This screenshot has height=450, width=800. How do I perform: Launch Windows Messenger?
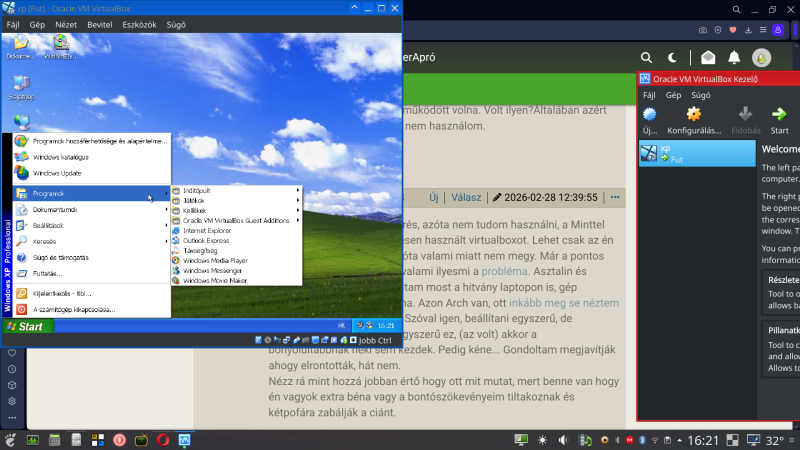pos(237,270)
